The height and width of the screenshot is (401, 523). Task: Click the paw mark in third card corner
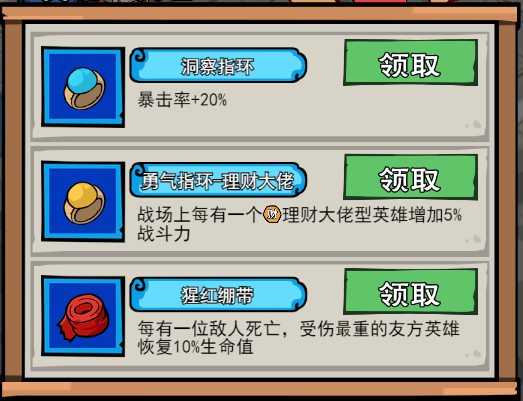[x=474, y=353]
